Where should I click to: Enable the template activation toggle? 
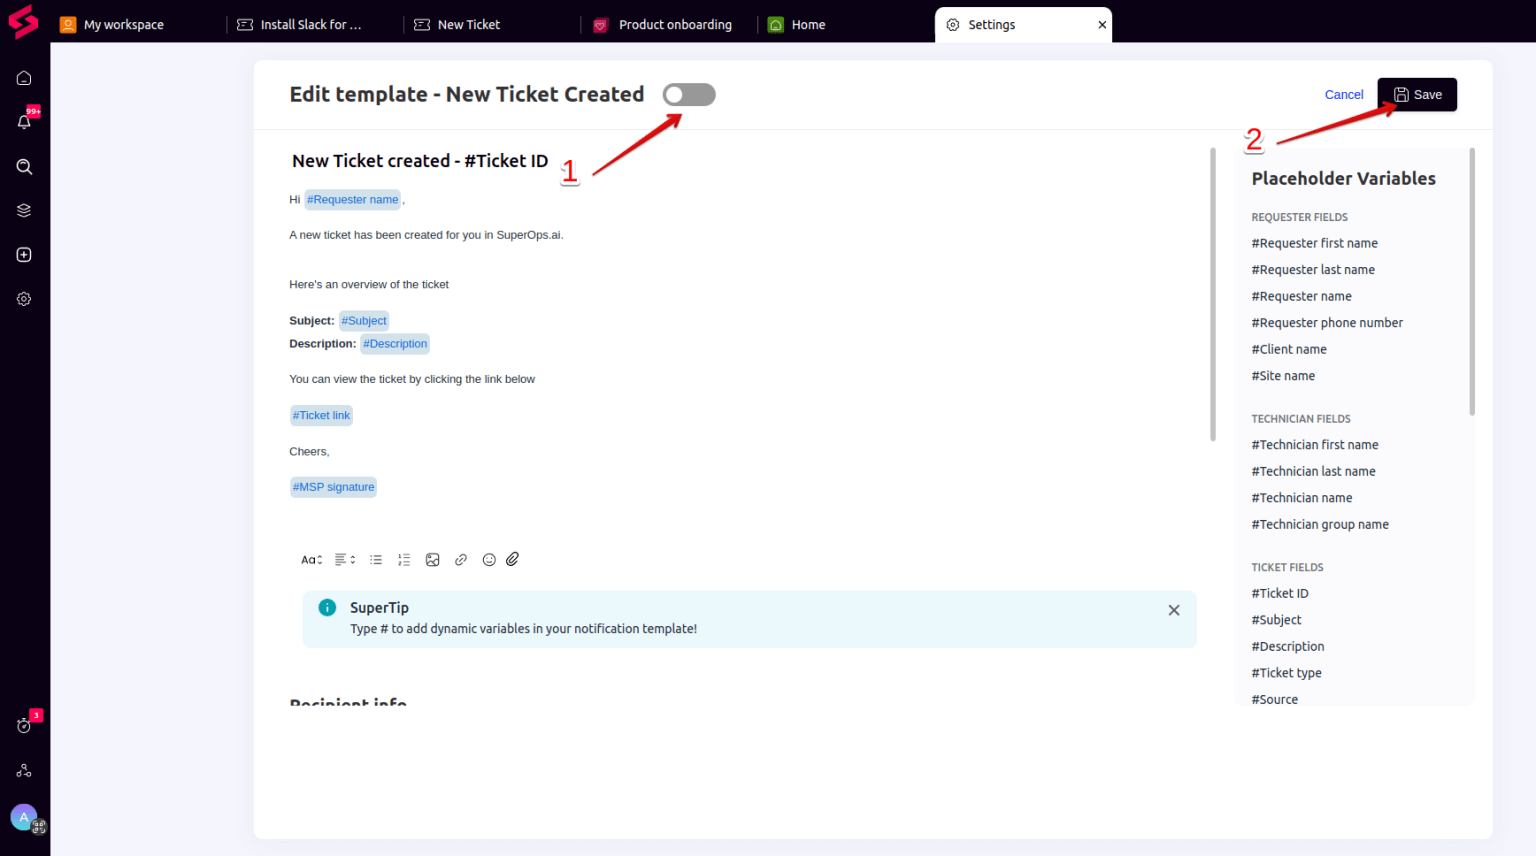[688, 94]
